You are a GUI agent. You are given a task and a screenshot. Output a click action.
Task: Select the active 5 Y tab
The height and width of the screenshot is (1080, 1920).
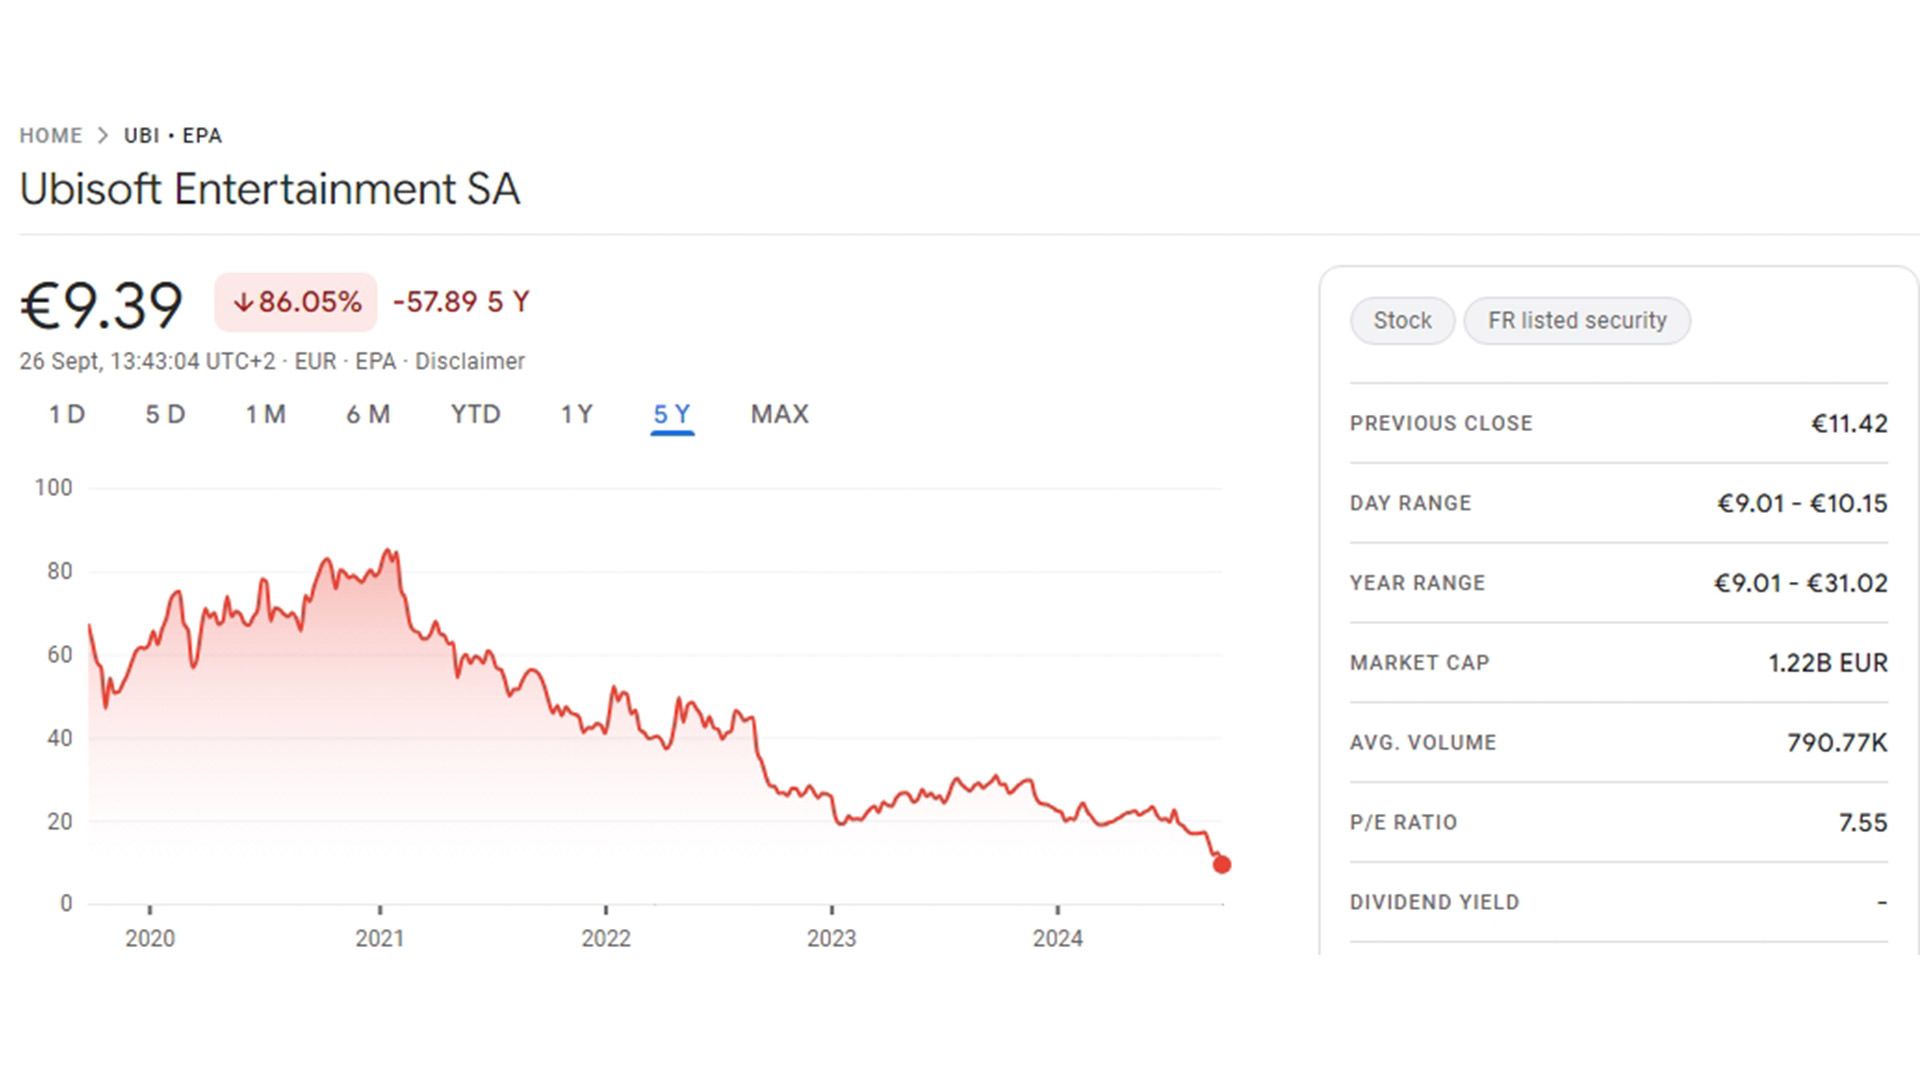[x=672, y=415]
